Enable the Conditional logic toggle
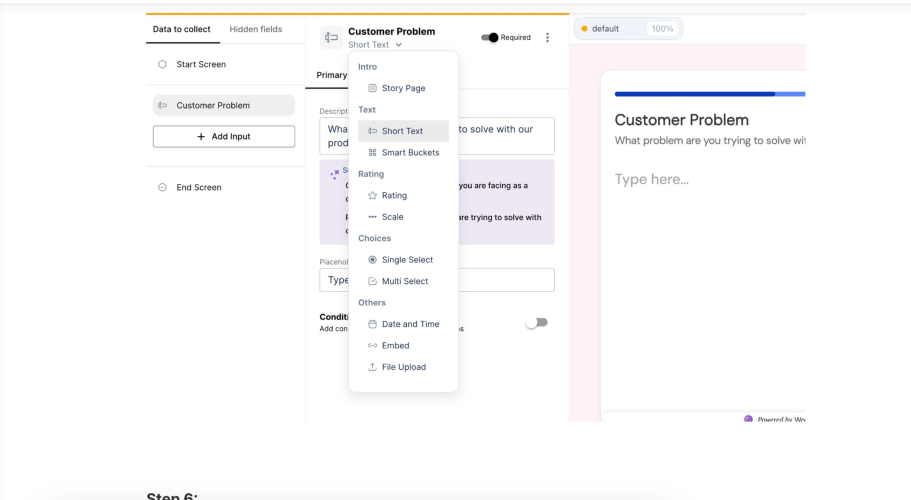Viewport: 911px width, 500px height. click(537, 323)
